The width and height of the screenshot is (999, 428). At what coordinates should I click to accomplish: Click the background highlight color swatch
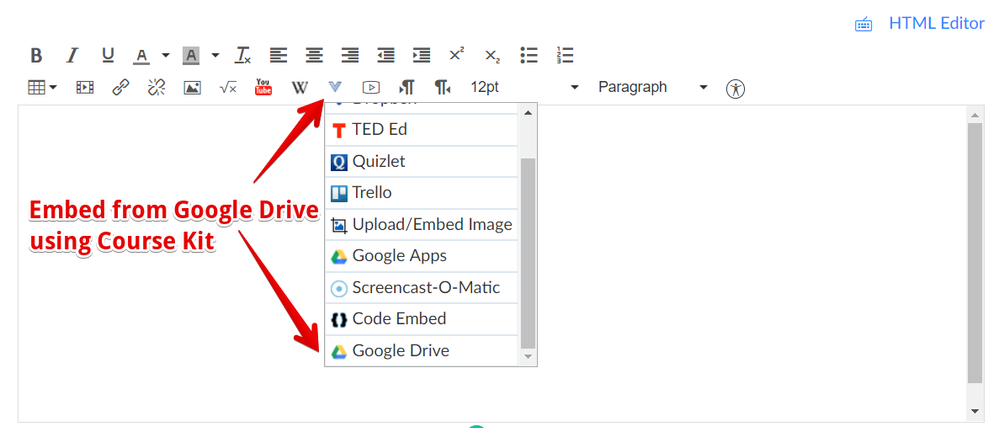(x=191, y=56)
